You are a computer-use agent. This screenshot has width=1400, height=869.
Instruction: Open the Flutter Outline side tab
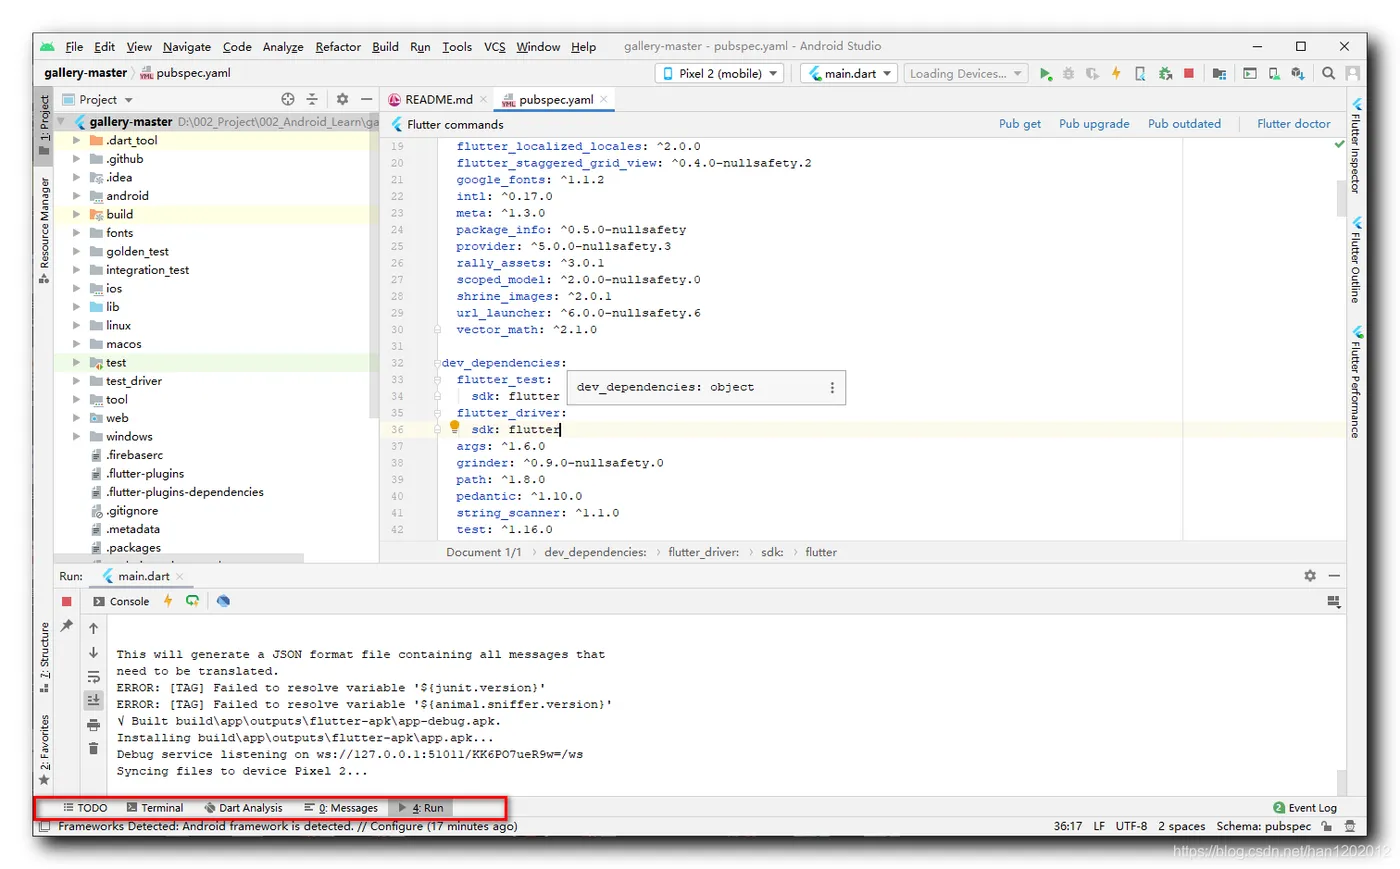1356,260
